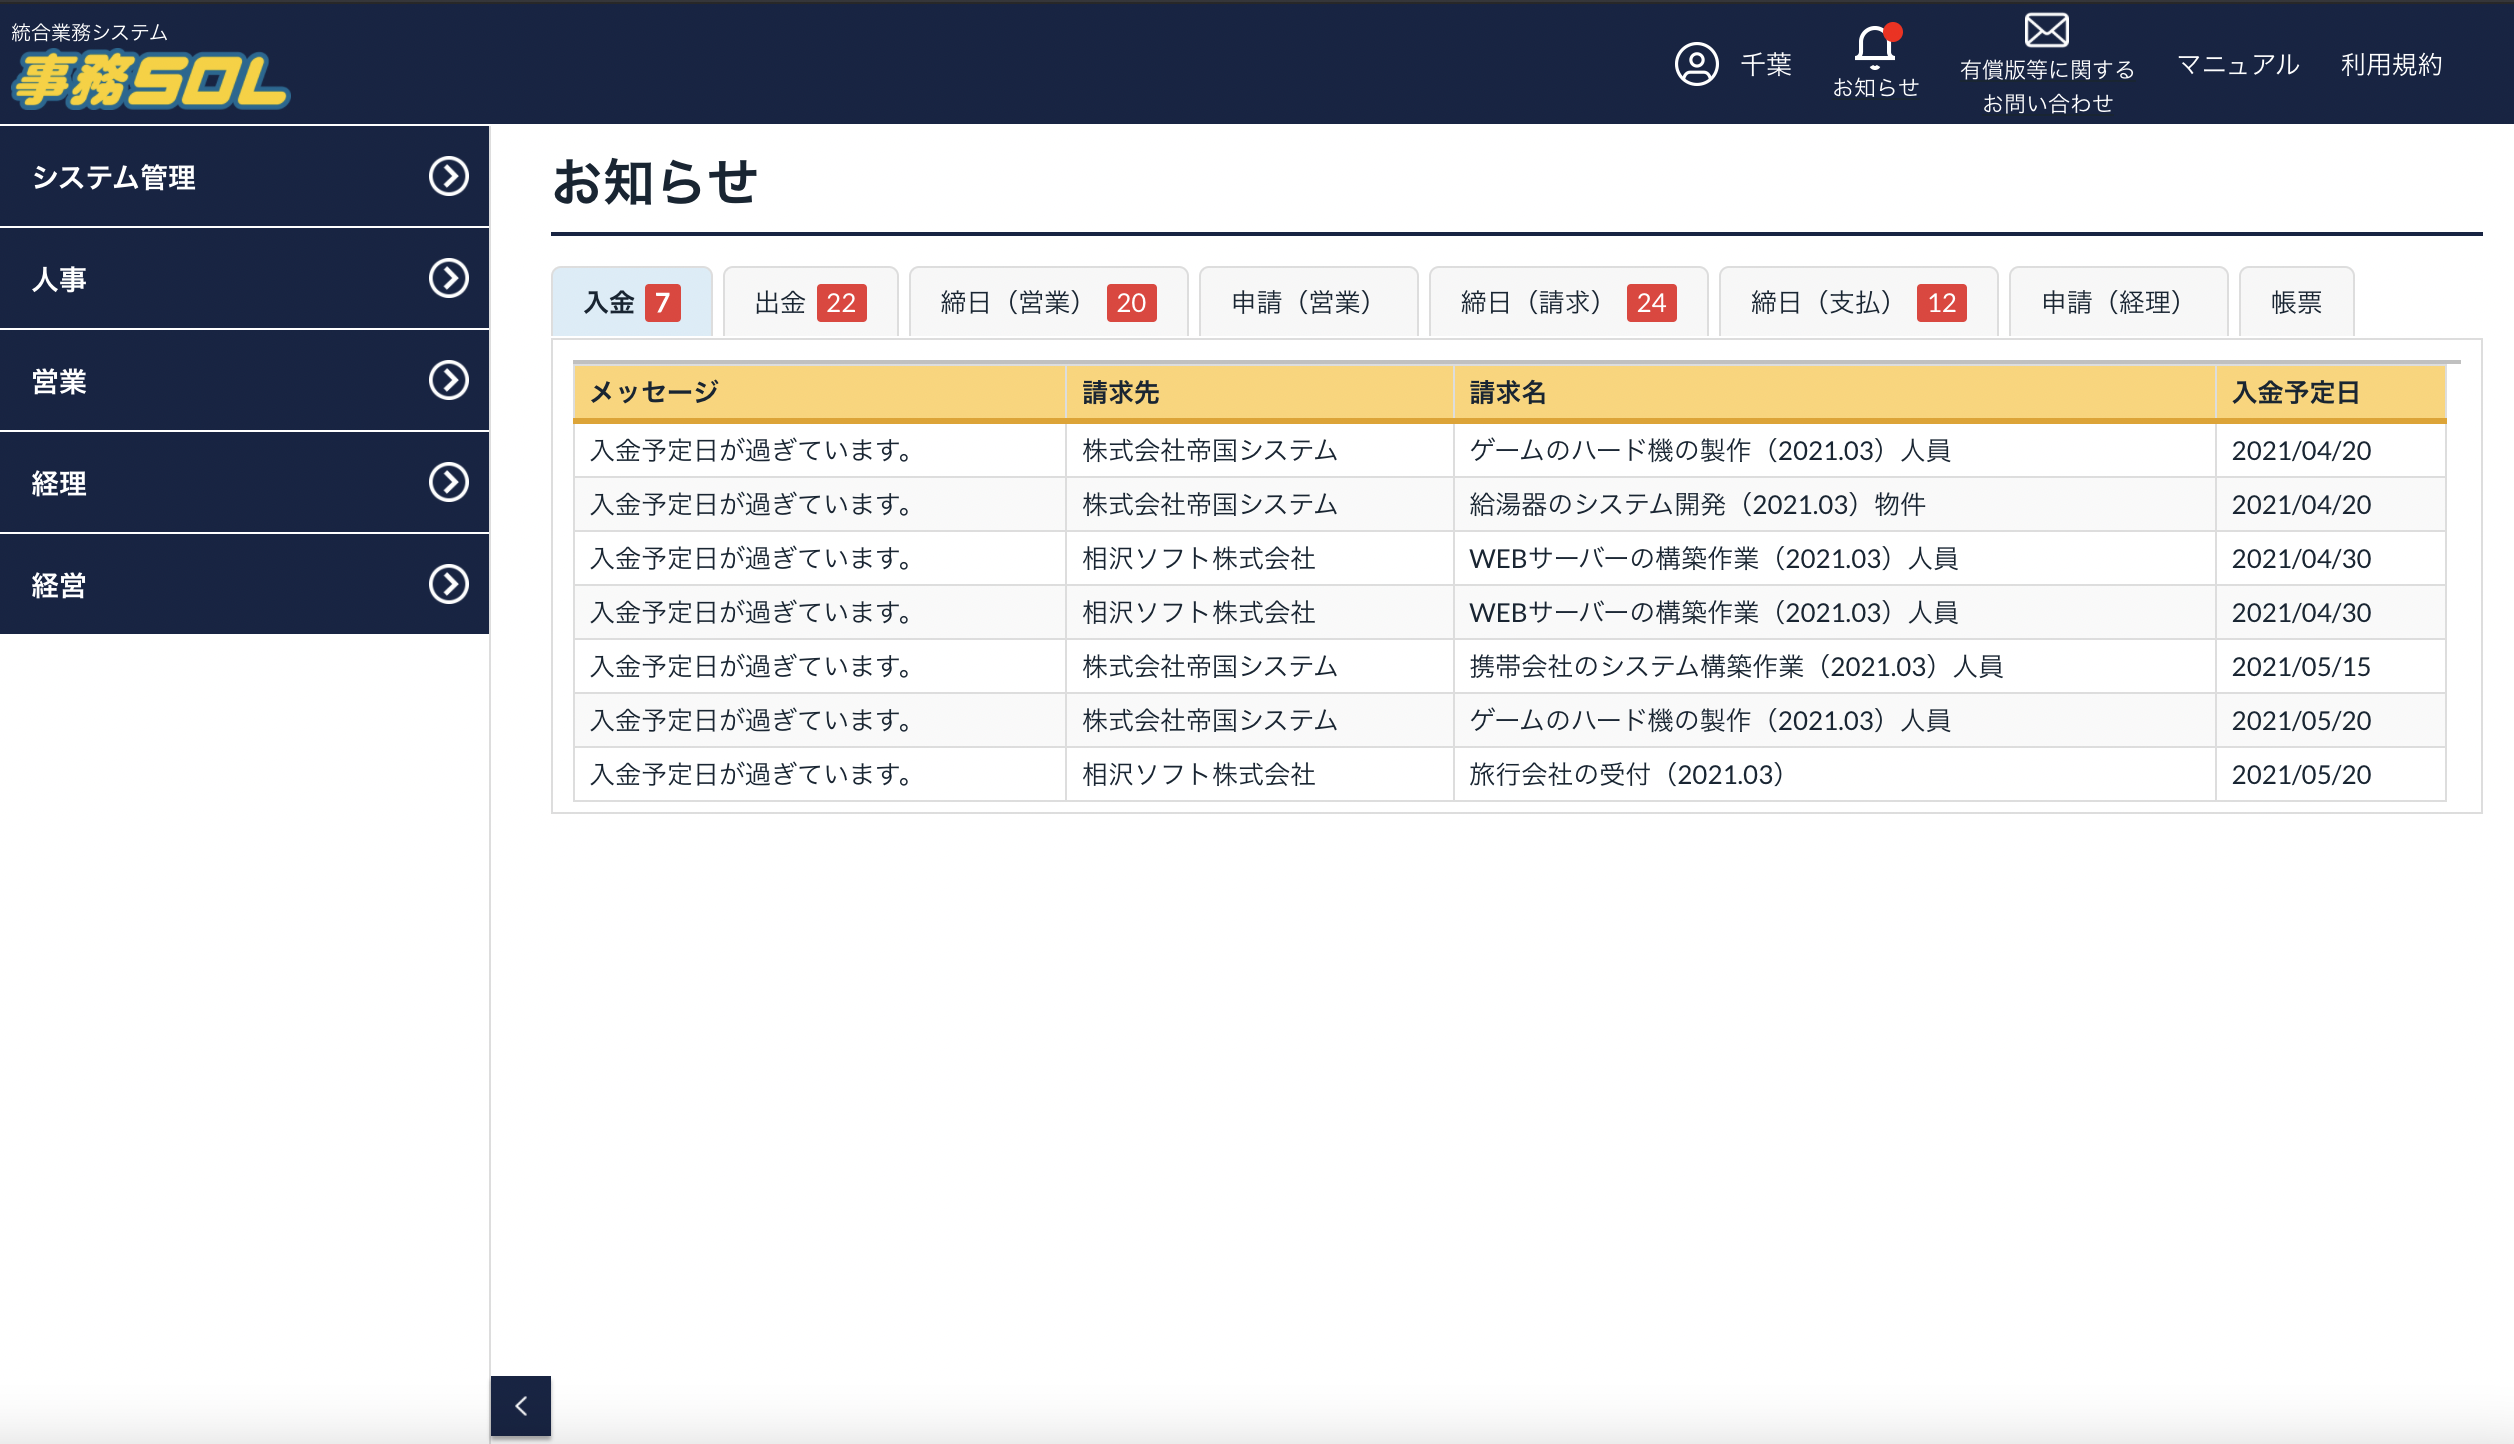The width and height of the screenshot is (2514, 1444).
Task: Expand the 営業 menu arrow
Action: 449,380
